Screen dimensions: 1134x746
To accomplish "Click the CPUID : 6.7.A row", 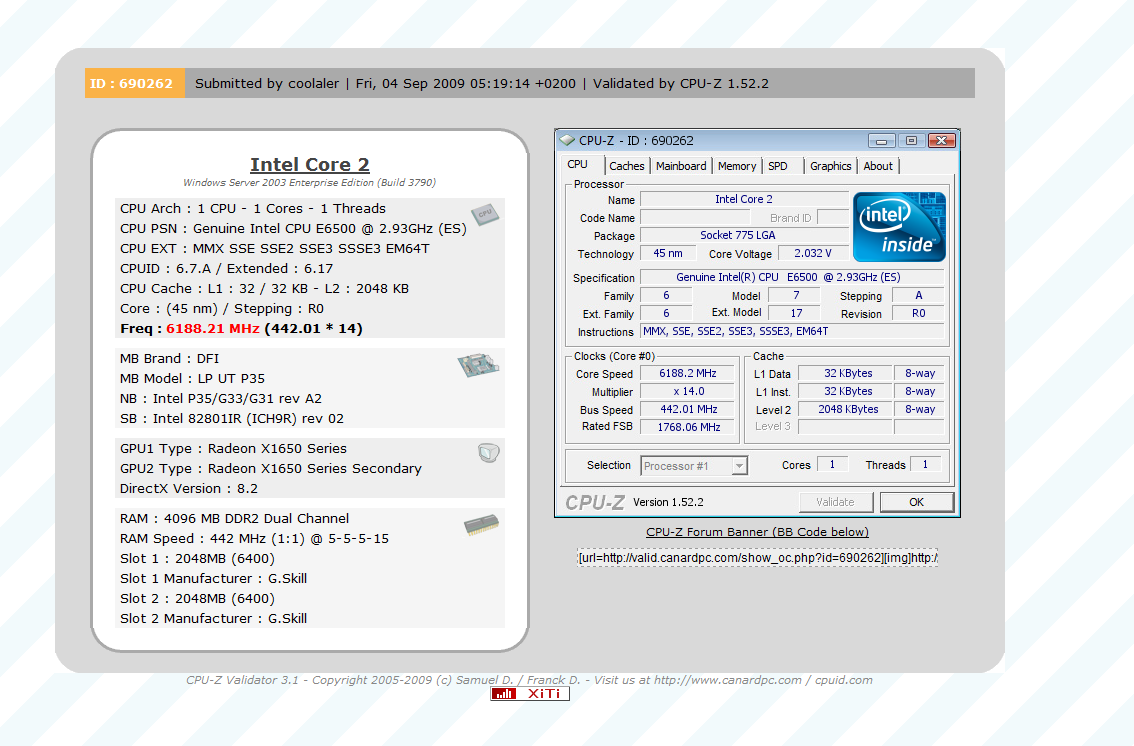I will point(226,269).
